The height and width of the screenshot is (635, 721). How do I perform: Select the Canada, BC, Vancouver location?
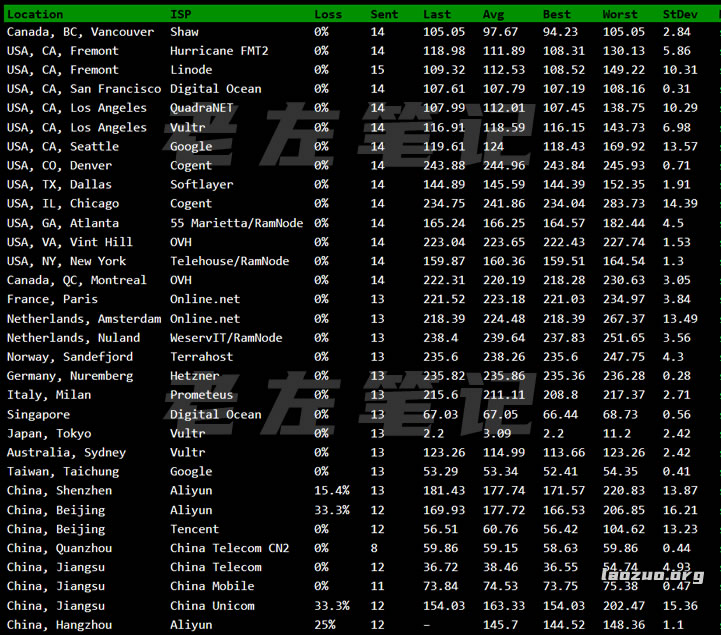coord(80,32)
